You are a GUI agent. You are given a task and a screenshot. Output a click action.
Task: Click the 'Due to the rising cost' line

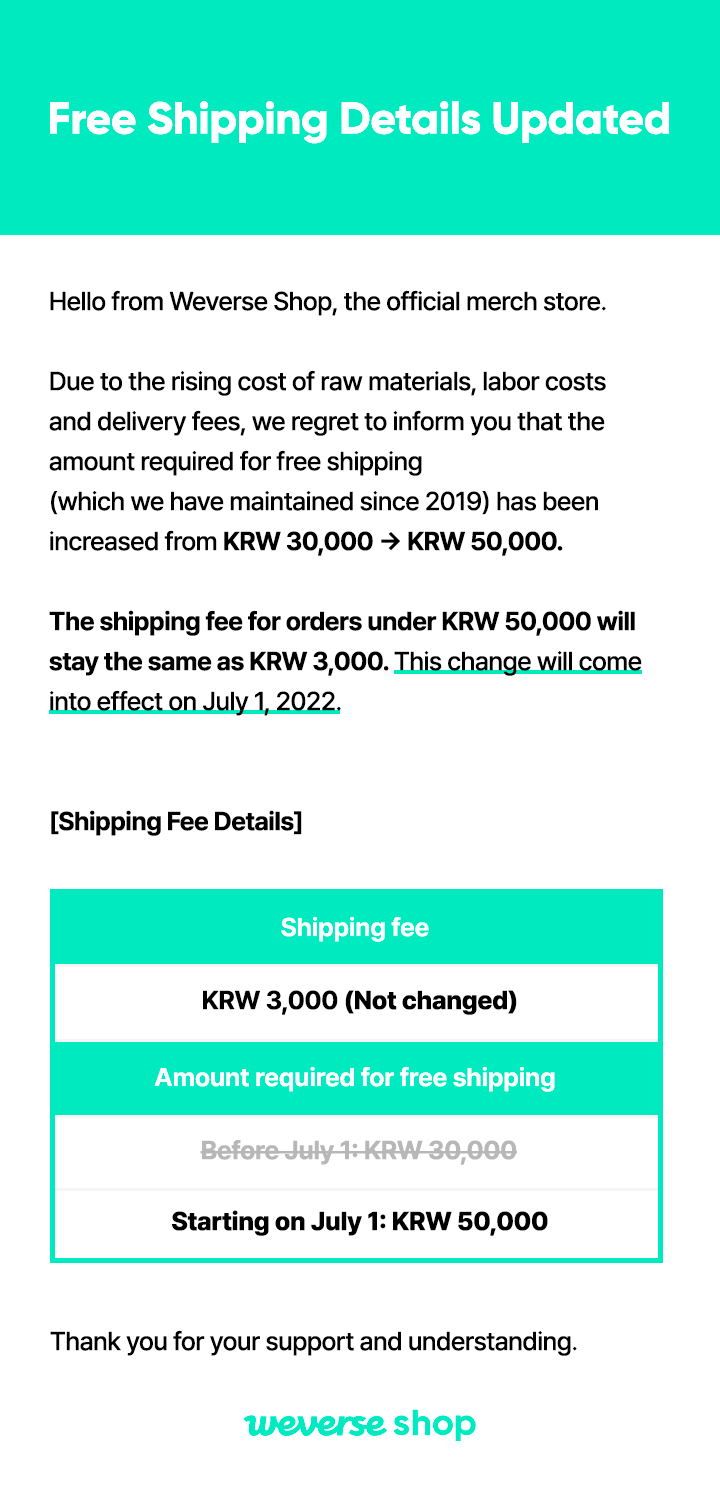[327, 382]
